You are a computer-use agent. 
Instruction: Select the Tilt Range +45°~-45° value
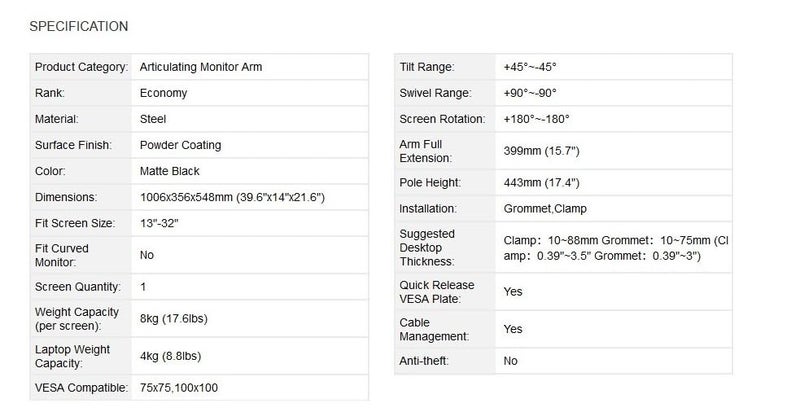click(x=530, y=67)
